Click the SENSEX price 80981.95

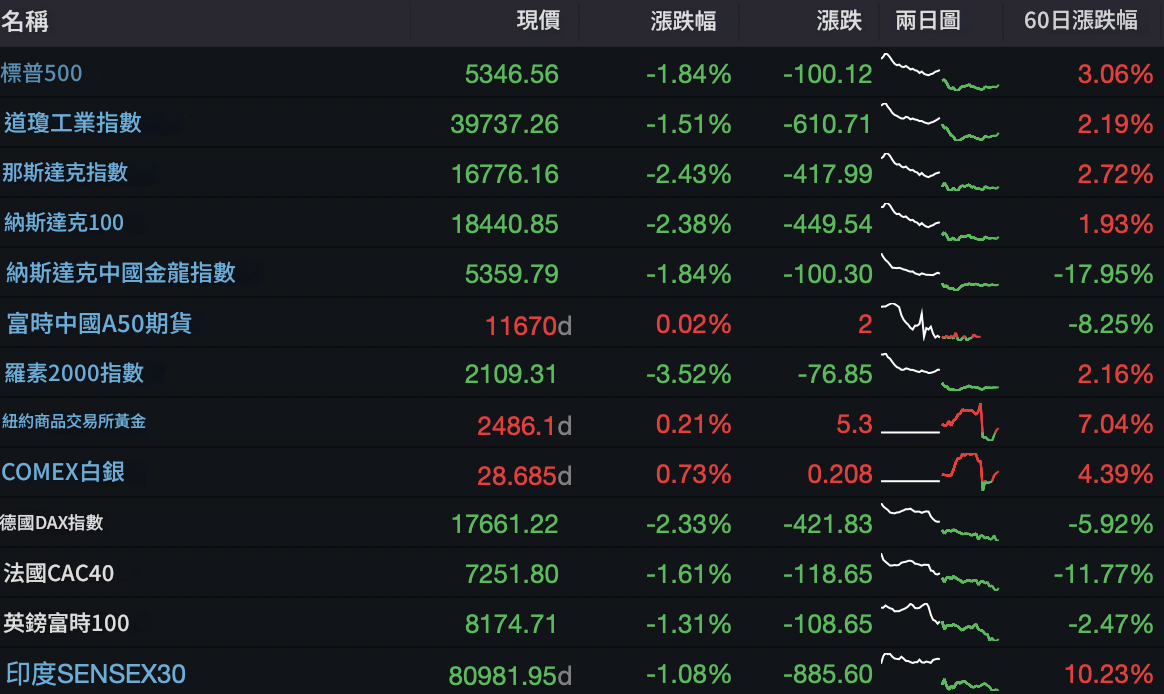[503, 675]
